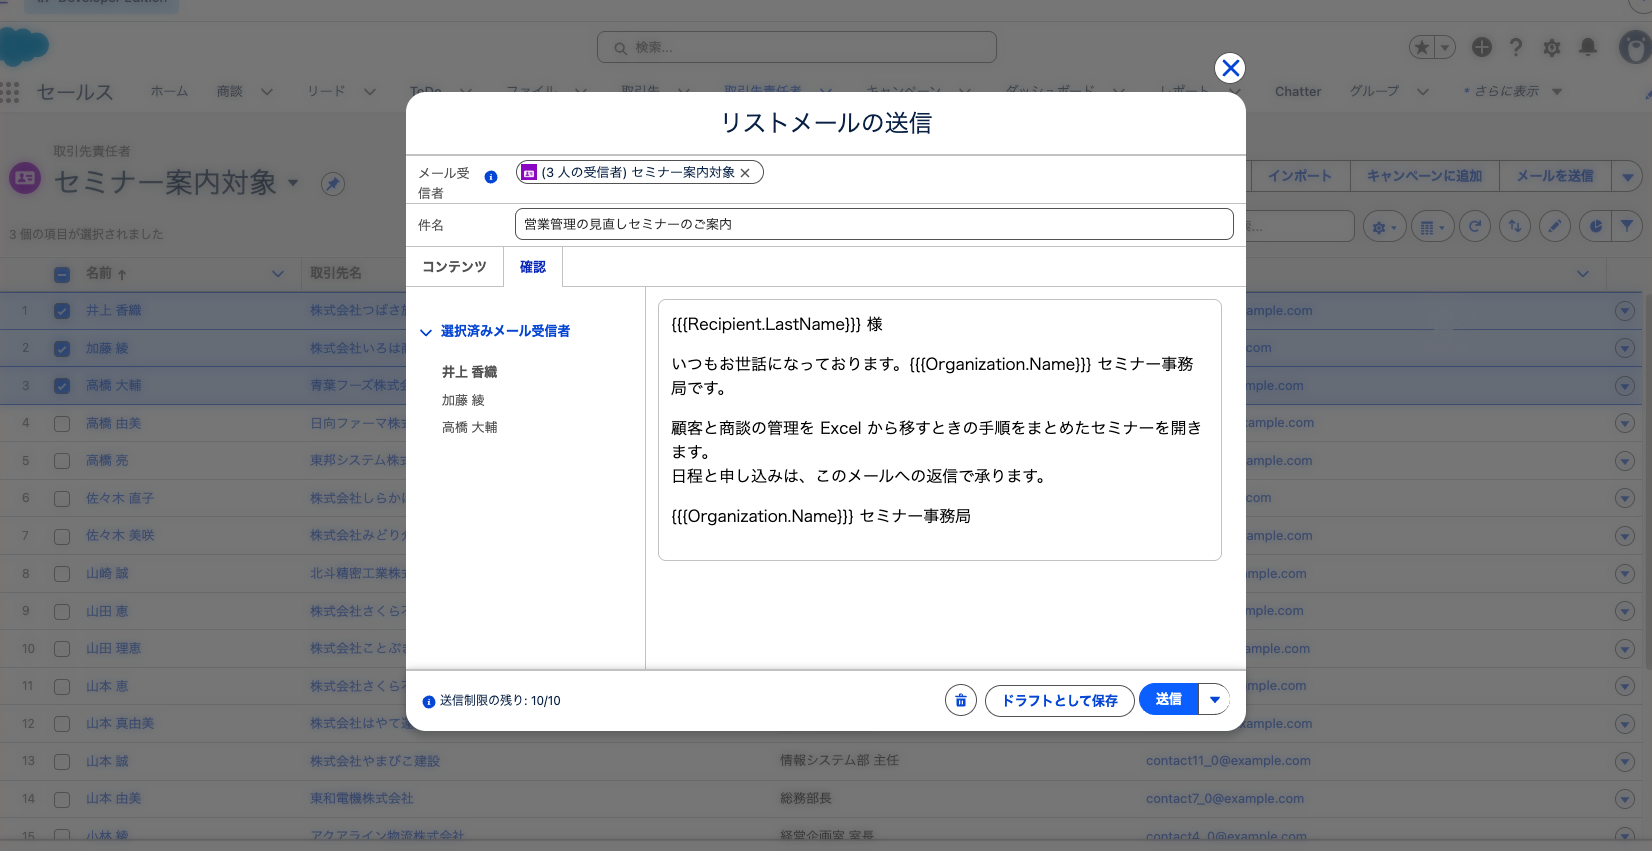Click ドラフトとして保存
The width and height of the screenshot is (1652, 851).
1060,701
